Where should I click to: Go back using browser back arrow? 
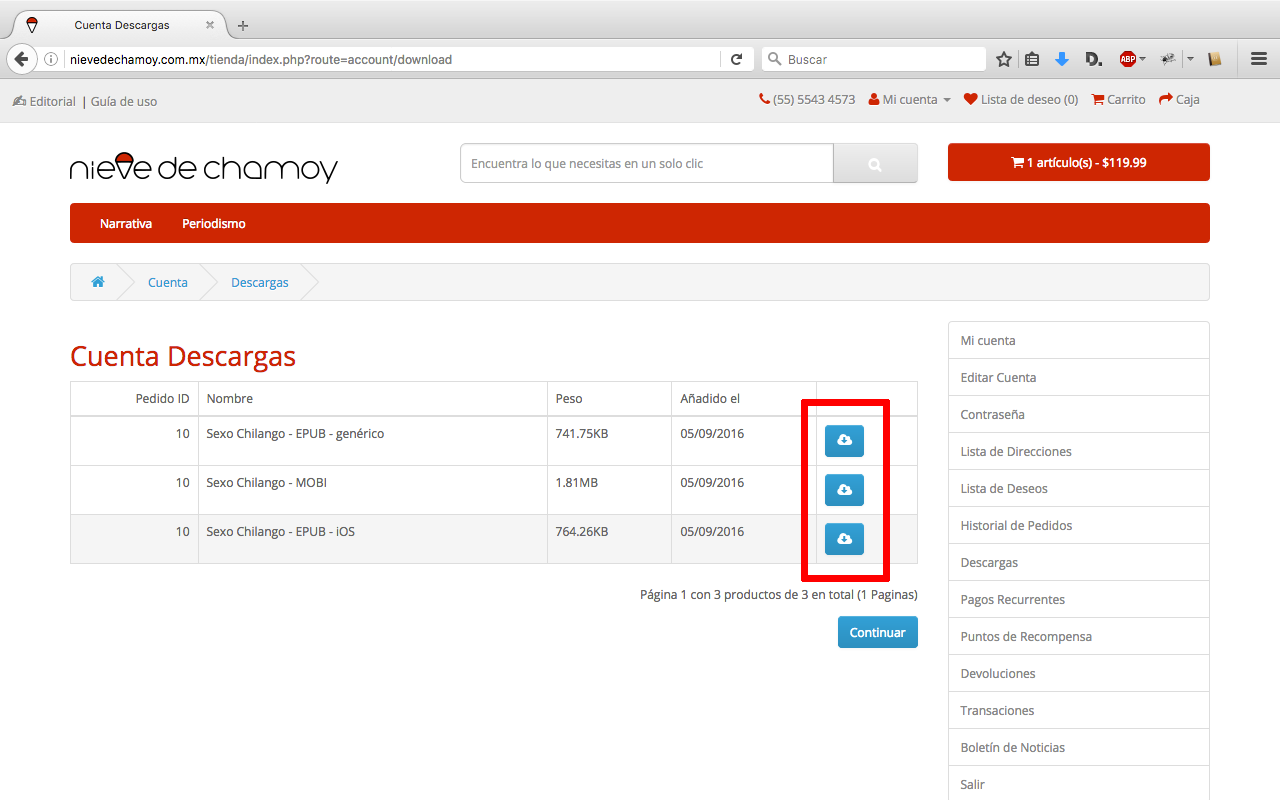(x=21, y=59)
